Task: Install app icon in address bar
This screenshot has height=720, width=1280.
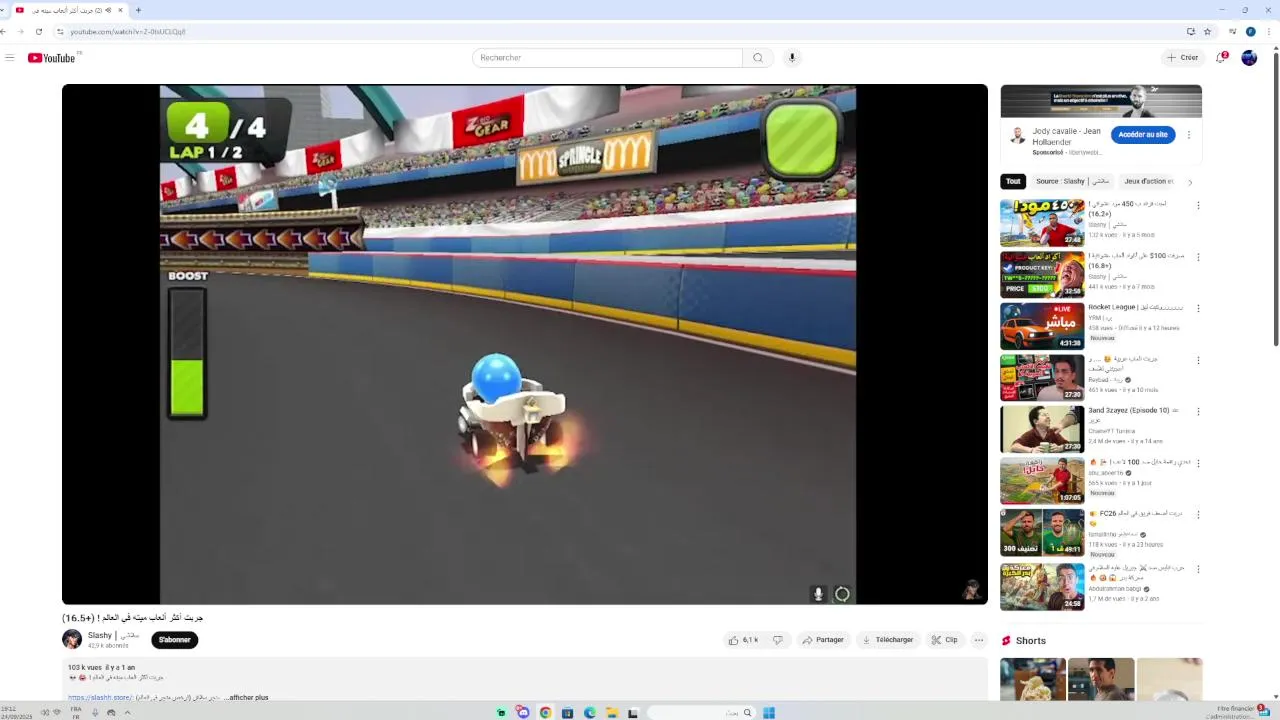Action: click(1191, 31)
